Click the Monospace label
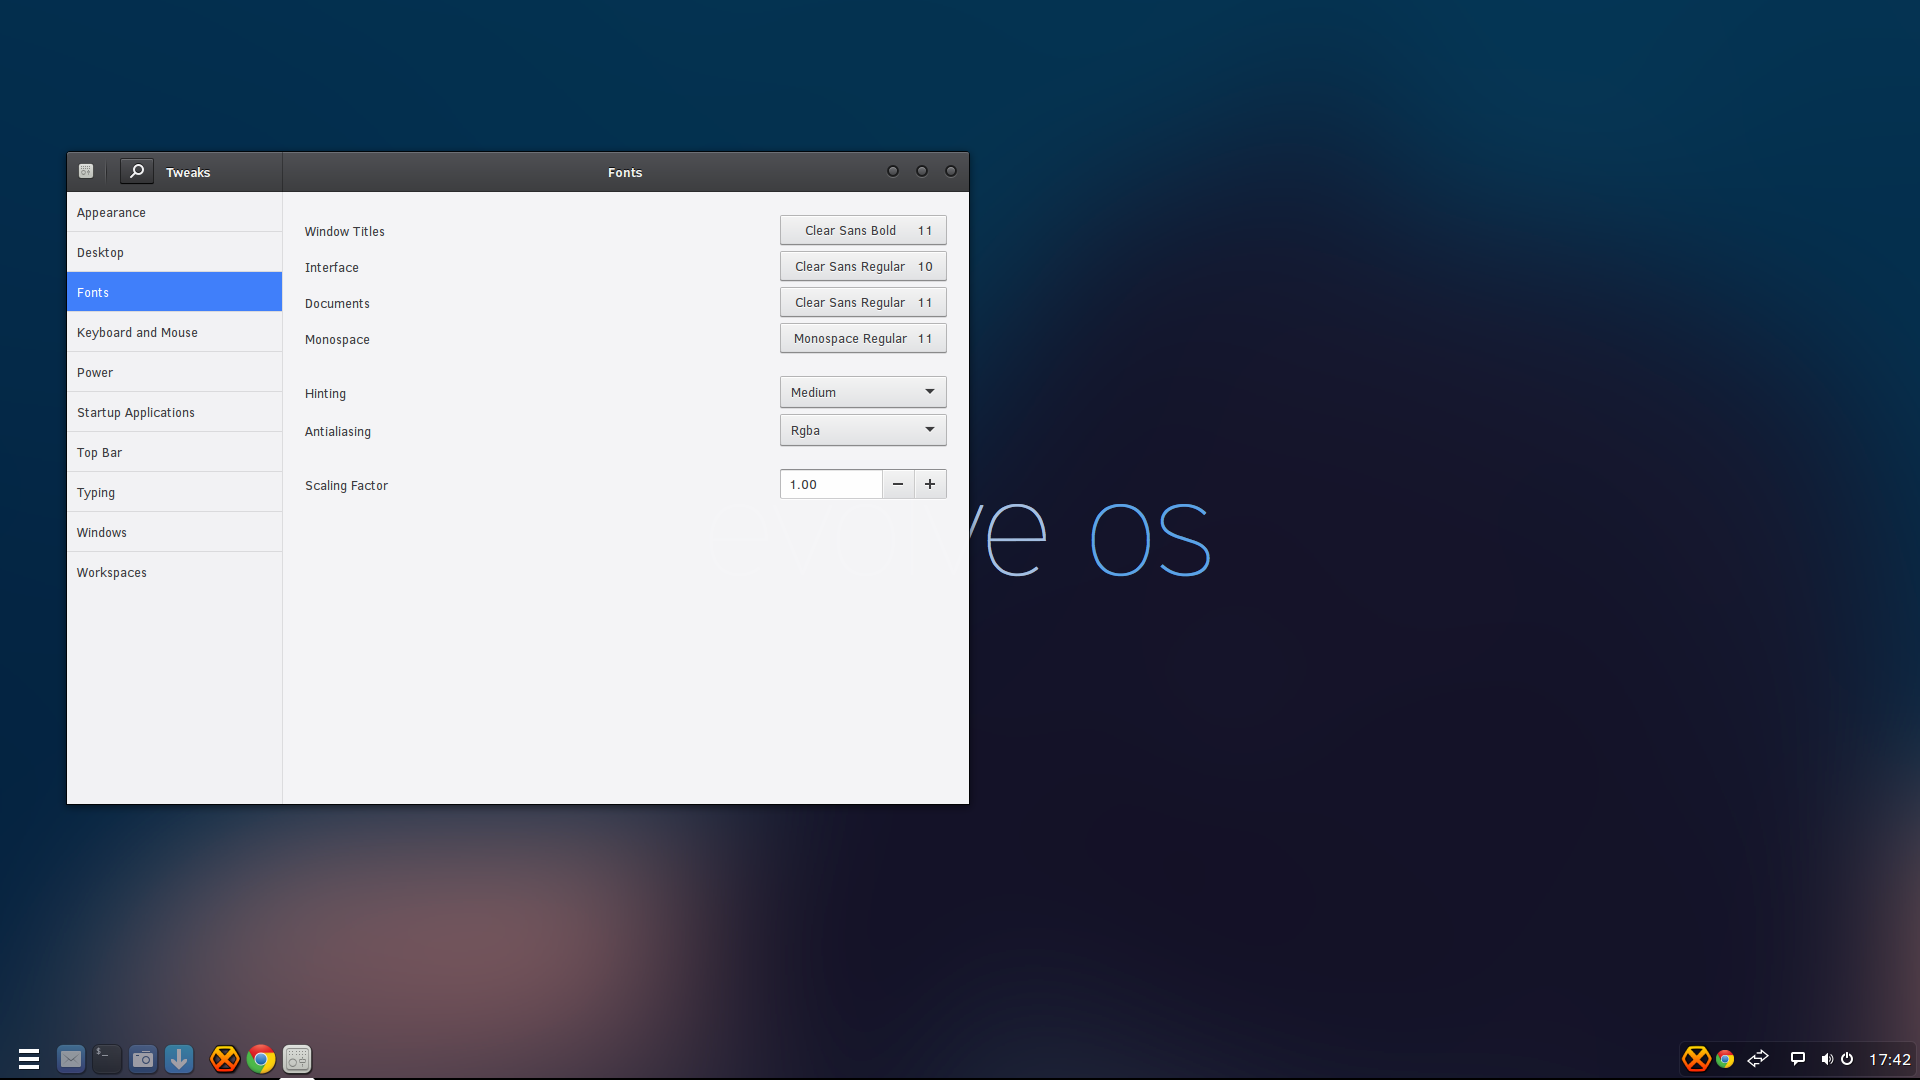This screenshot has width=1920, height=1080. pyautogui.click(x=337, y=339)
